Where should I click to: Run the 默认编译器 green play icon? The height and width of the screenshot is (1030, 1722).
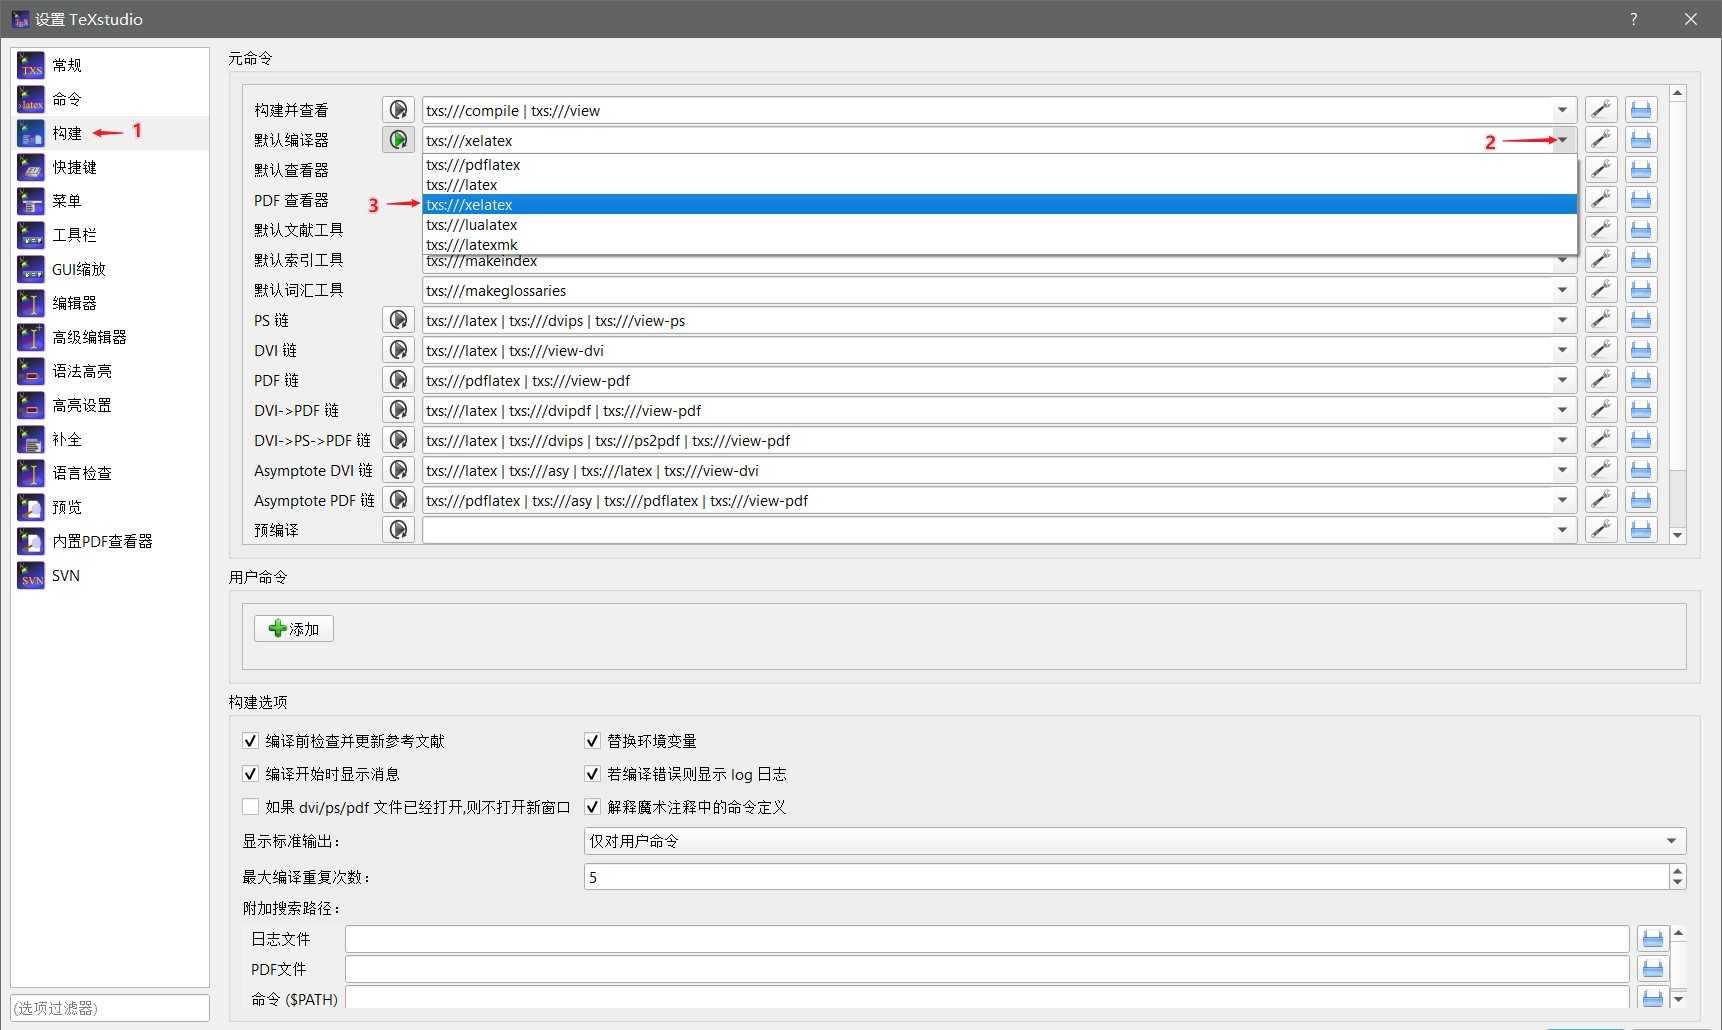398,140
